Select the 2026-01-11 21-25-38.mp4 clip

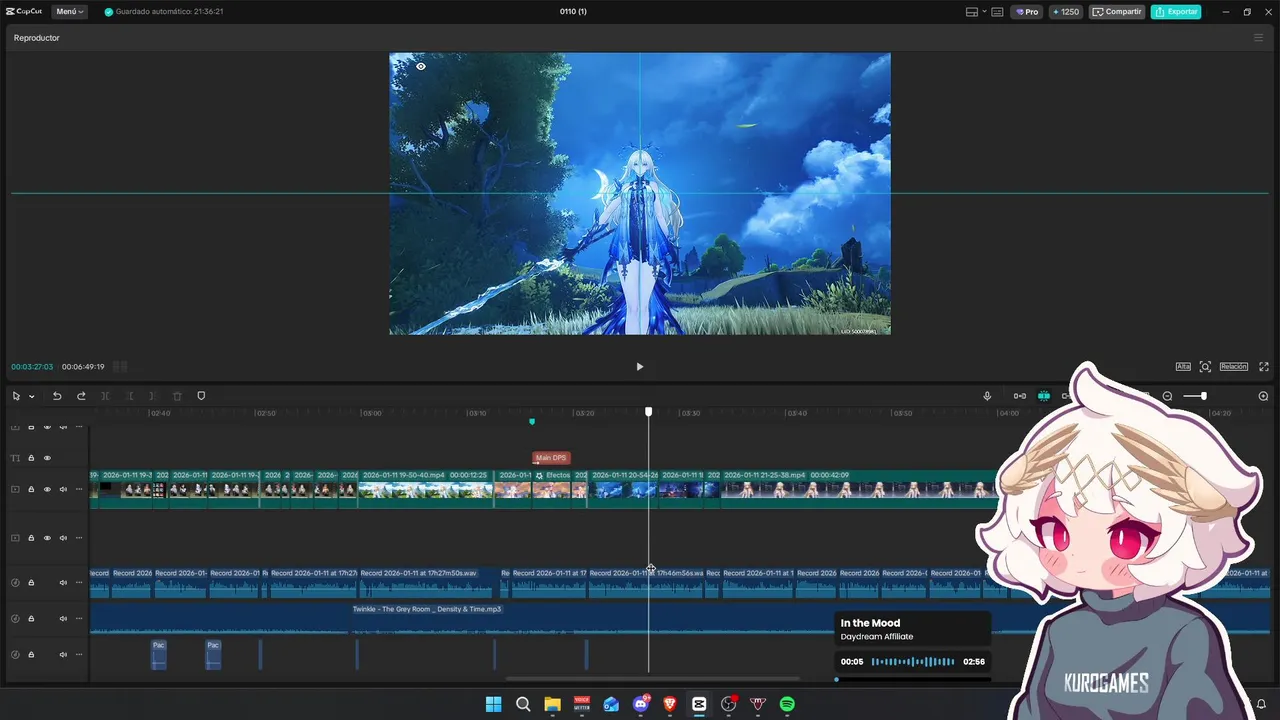(x=858, y=489)
